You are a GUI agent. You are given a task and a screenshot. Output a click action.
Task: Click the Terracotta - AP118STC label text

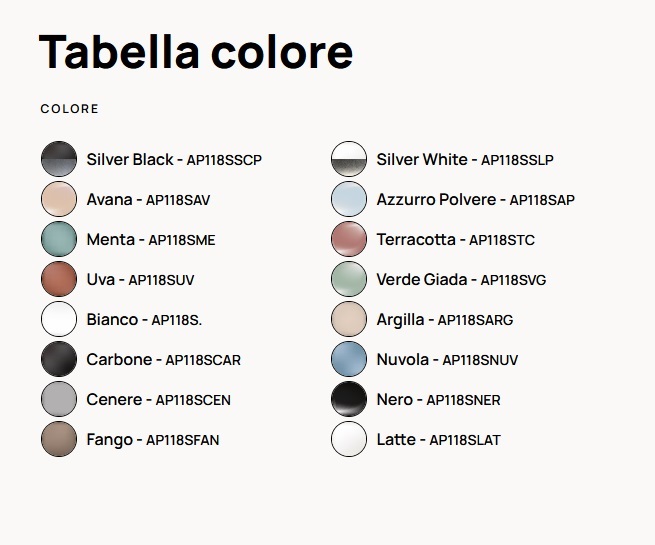pos(455,240)
